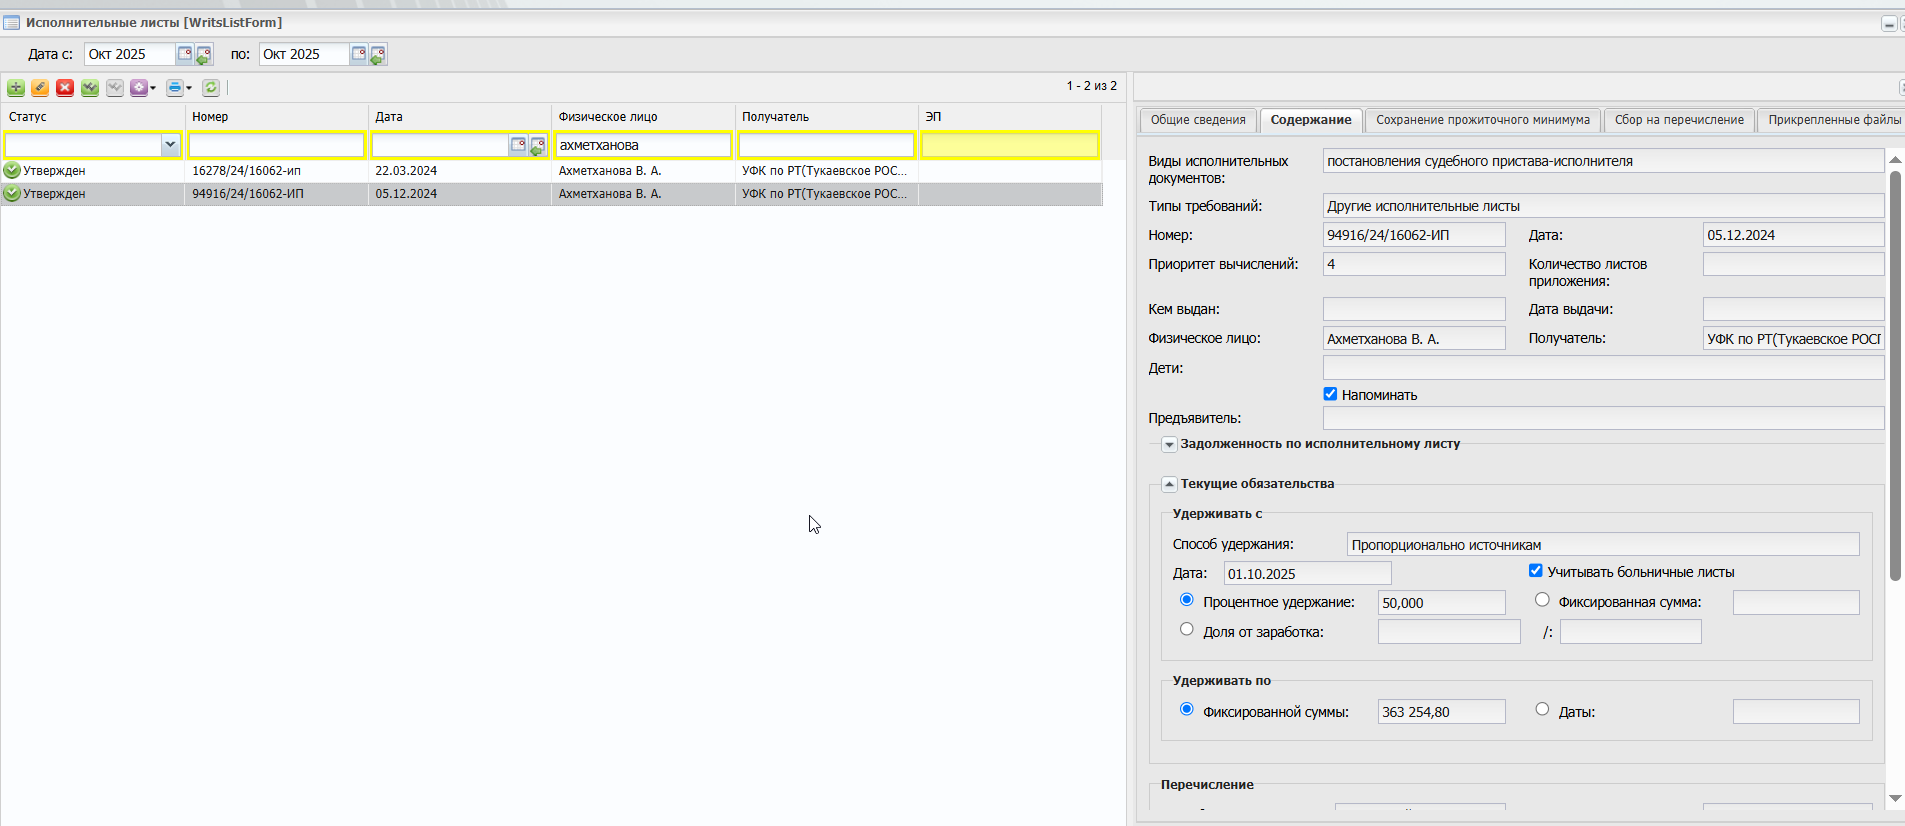This screenshot has width=1905, height=826.
Task: Click the 'Способ удержания' field
Action: (x=1603, y=544)
